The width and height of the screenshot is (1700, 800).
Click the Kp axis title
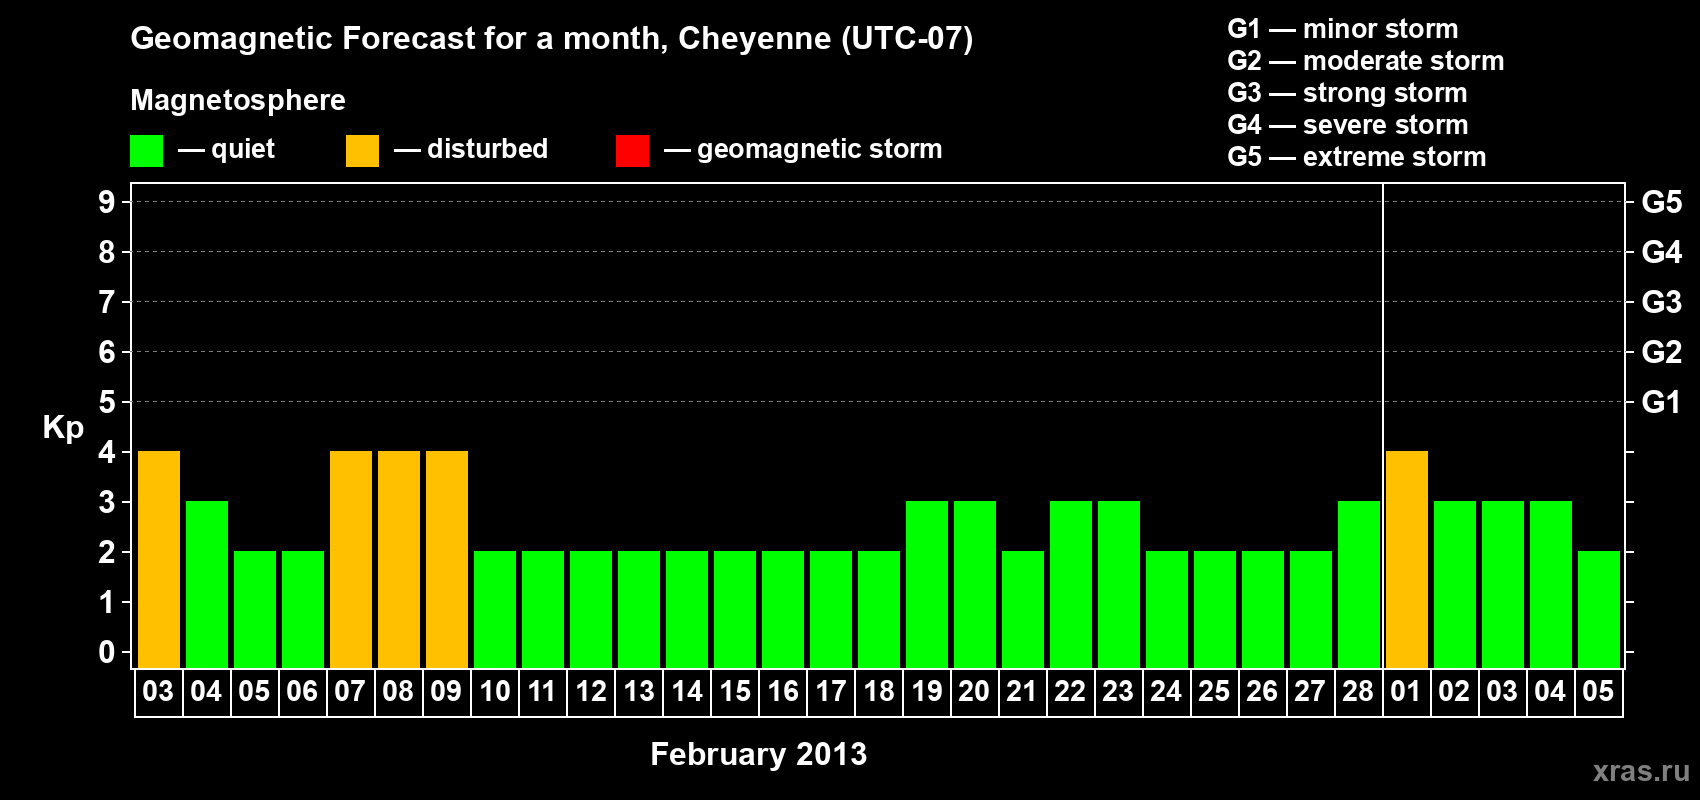coord(63,428)
